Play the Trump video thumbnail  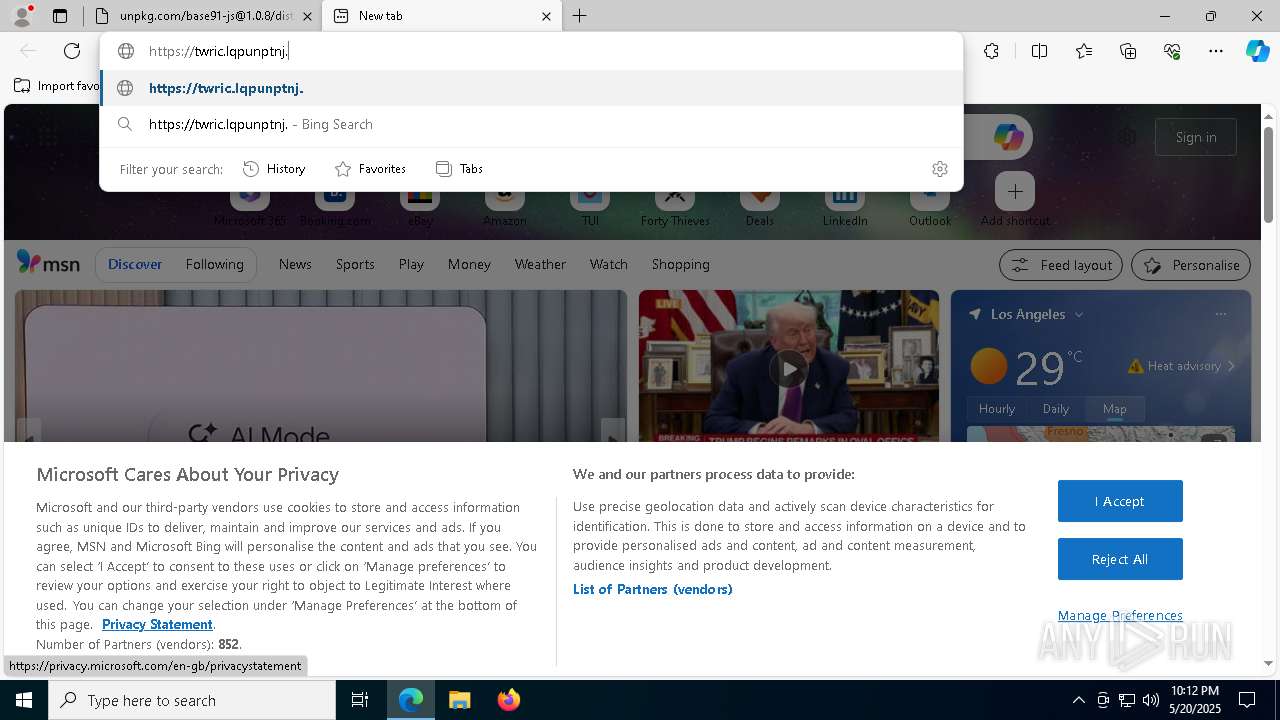pyautogui.click(x=789, y=369)
